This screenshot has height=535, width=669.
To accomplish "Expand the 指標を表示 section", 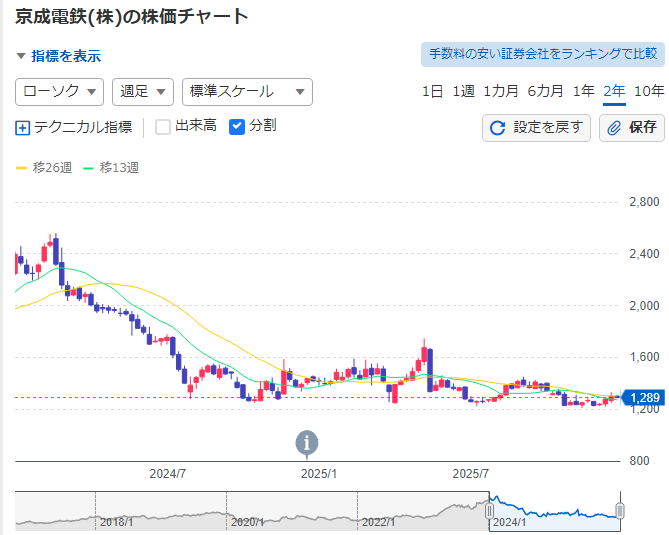I will click(58, 56).
